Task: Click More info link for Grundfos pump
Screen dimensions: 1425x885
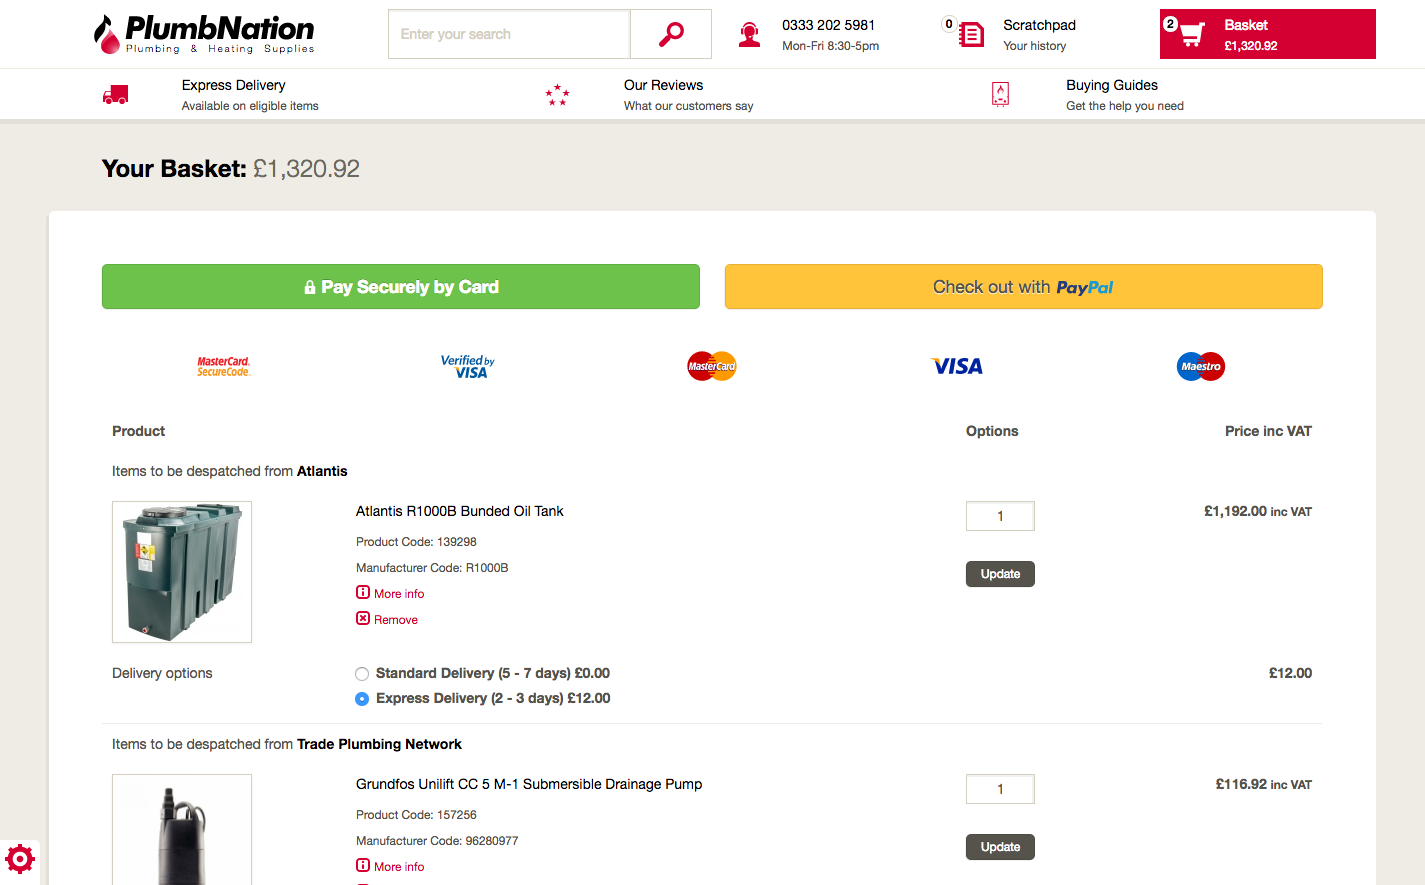Action: tap(399, 867)
